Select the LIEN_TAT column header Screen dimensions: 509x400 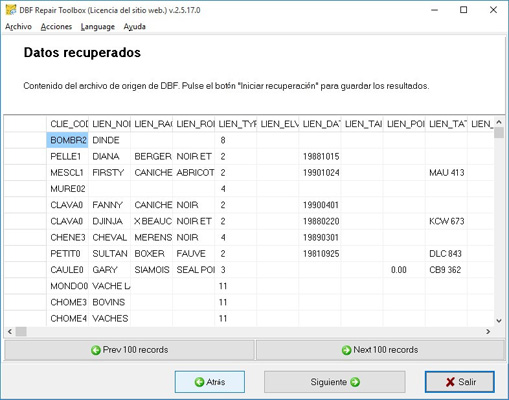[446, 124]
